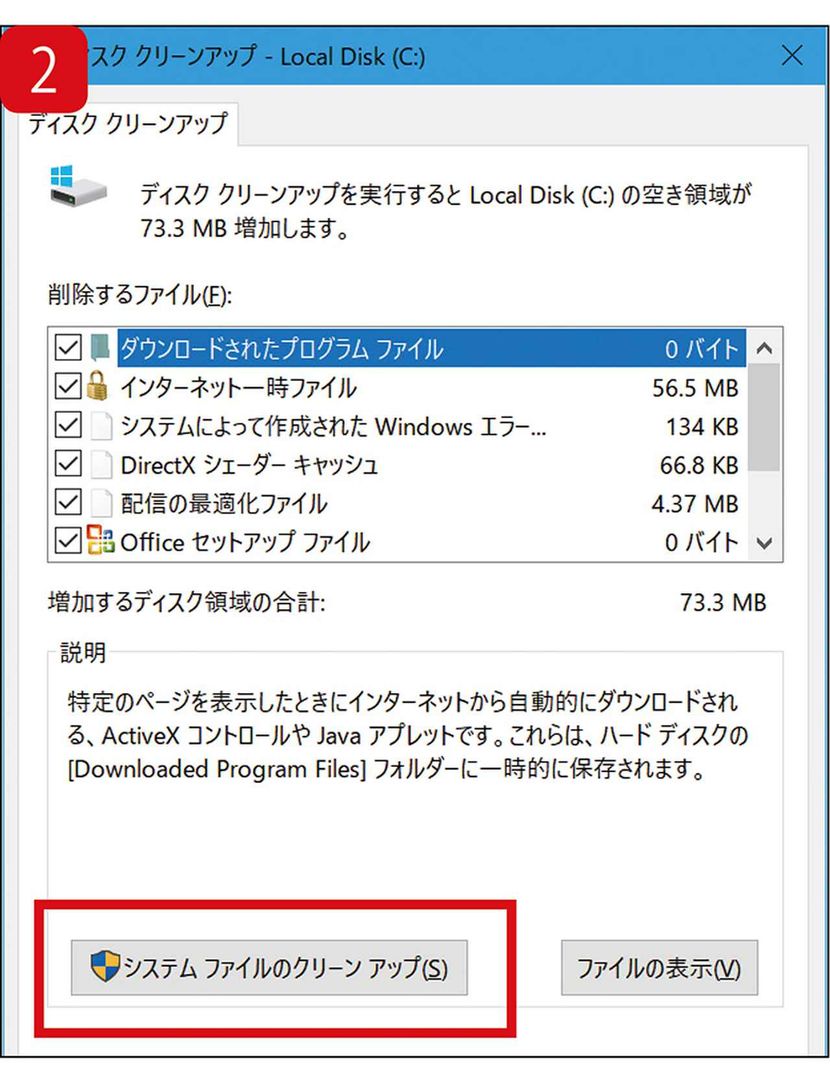This screenshot has width=830, height=1076.
Task: Close the ディスク クリーンアップ dialog
Action: [792, 55]
